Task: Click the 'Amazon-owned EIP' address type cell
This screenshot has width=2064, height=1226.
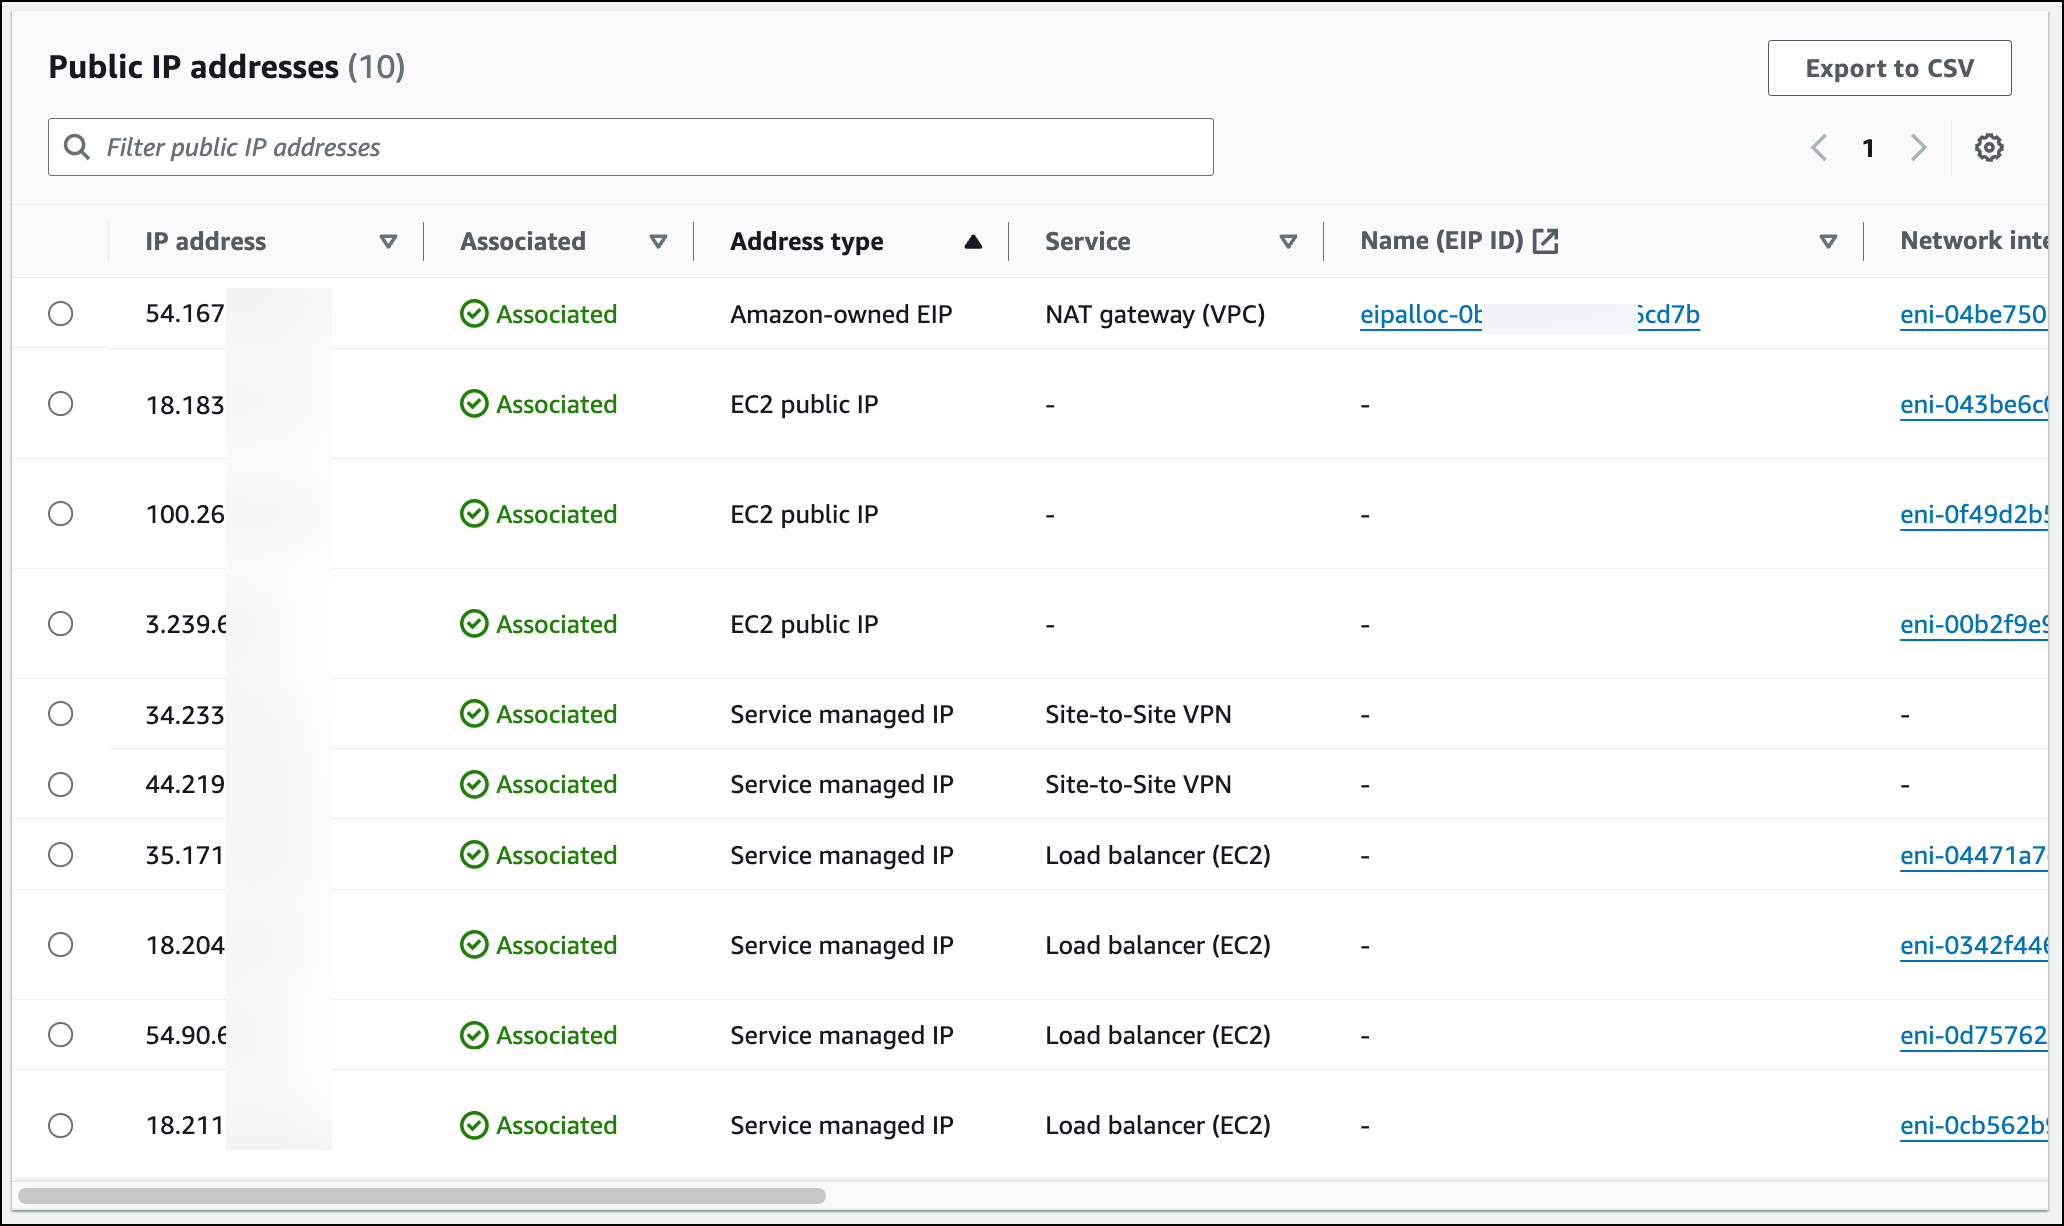Action: pyautogui.click(x=841, y=315)
